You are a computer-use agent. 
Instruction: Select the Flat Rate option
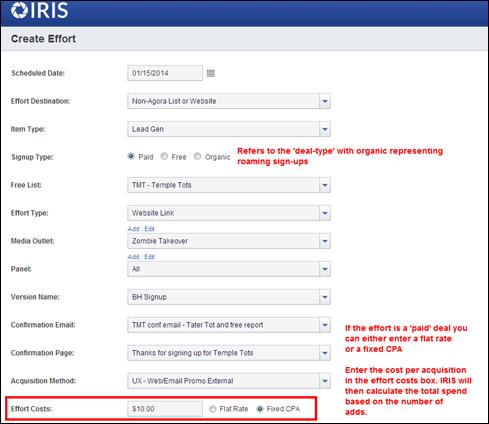coord(212,409)
